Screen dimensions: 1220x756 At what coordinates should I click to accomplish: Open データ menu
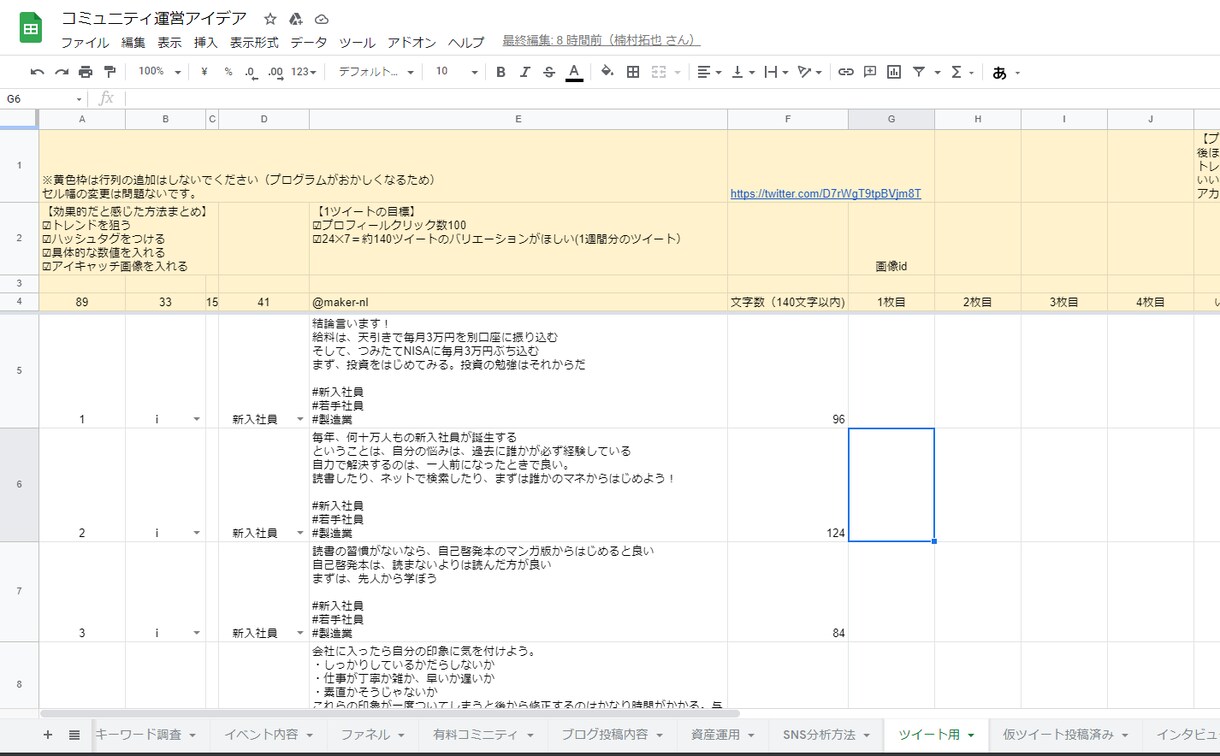(x=309, y=42)
